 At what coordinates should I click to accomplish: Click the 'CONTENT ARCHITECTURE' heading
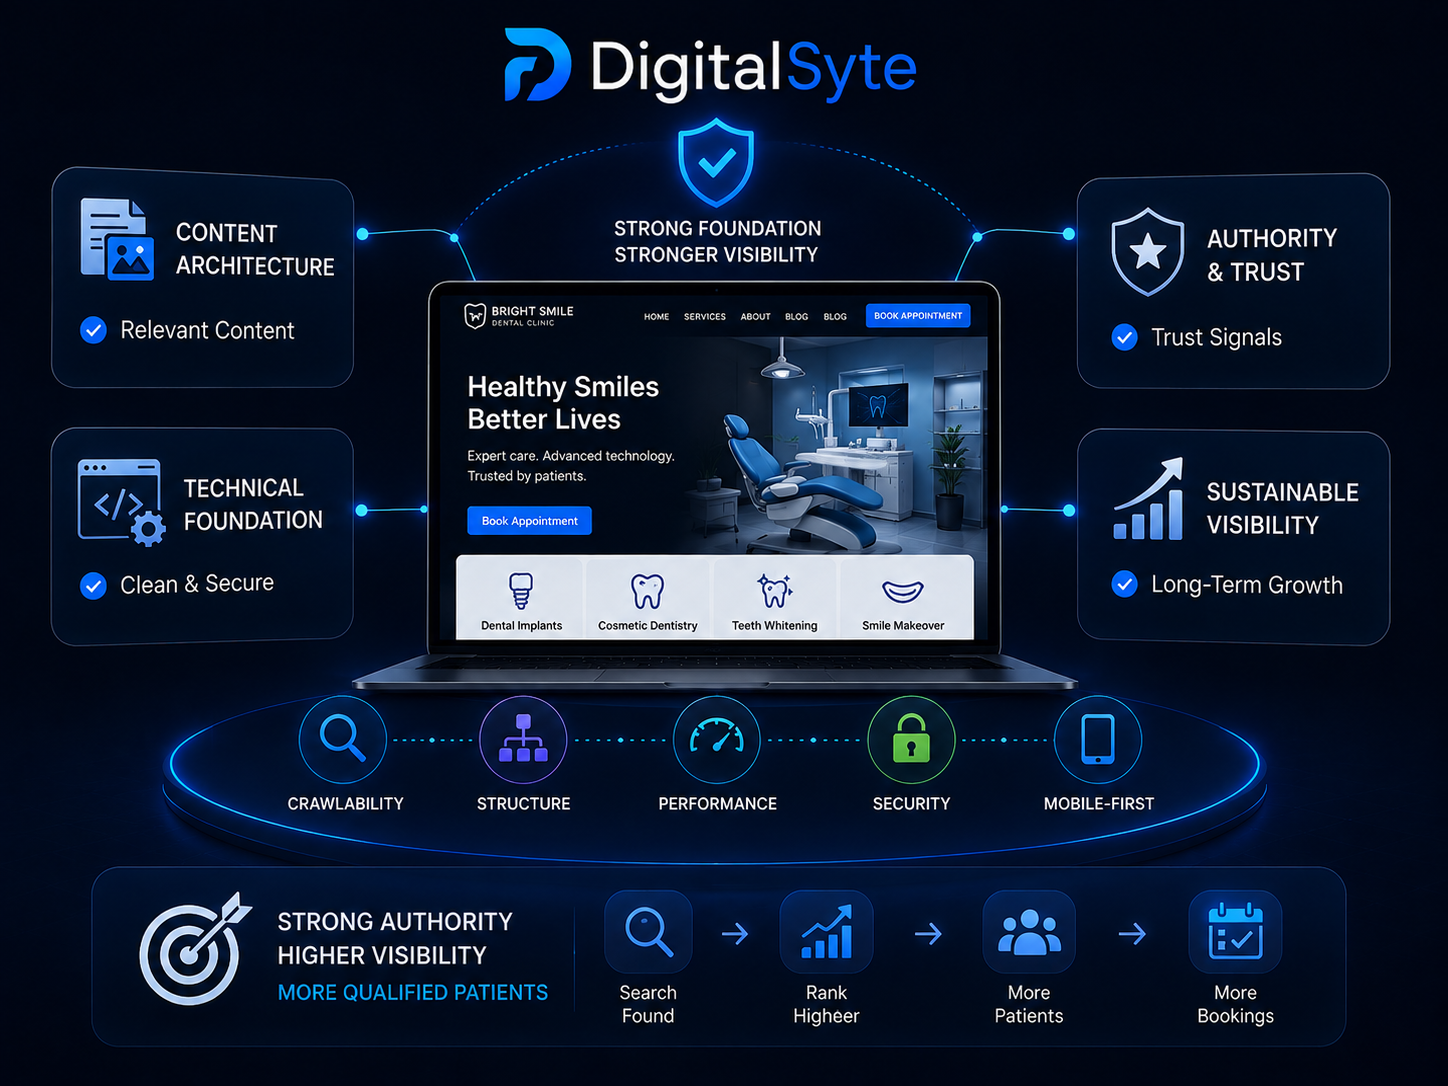pos(255,250)
